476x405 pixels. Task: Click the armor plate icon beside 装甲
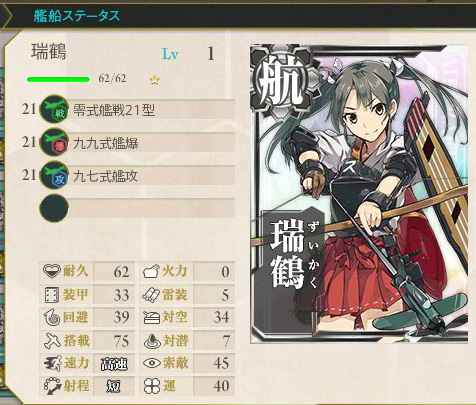coord(52,295)
